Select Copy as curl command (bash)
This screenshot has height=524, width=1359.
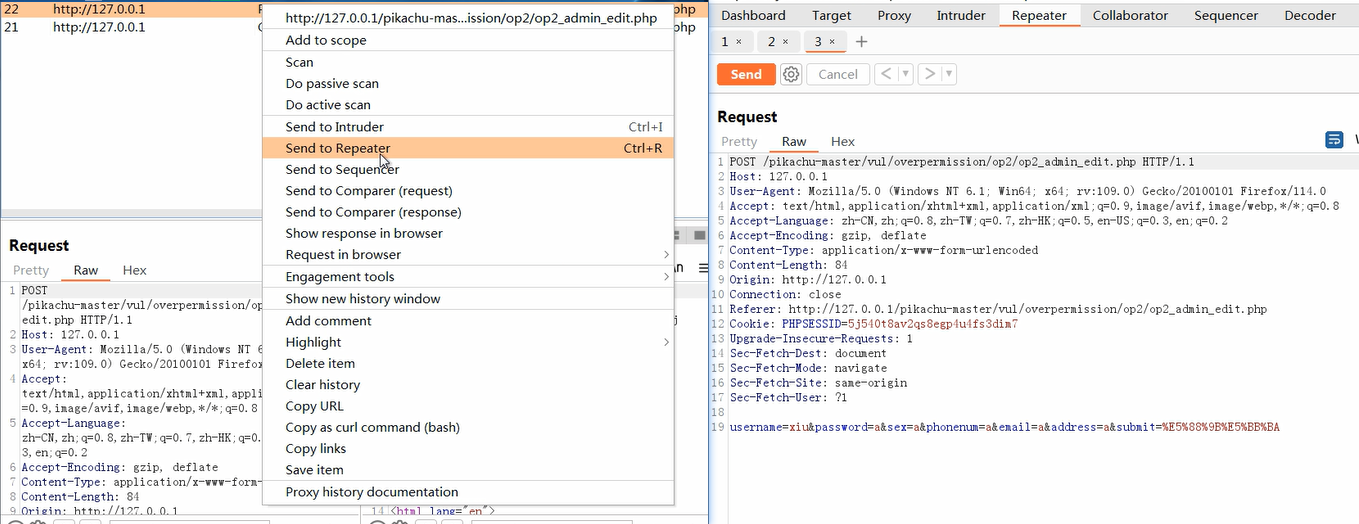click(468, 427)
